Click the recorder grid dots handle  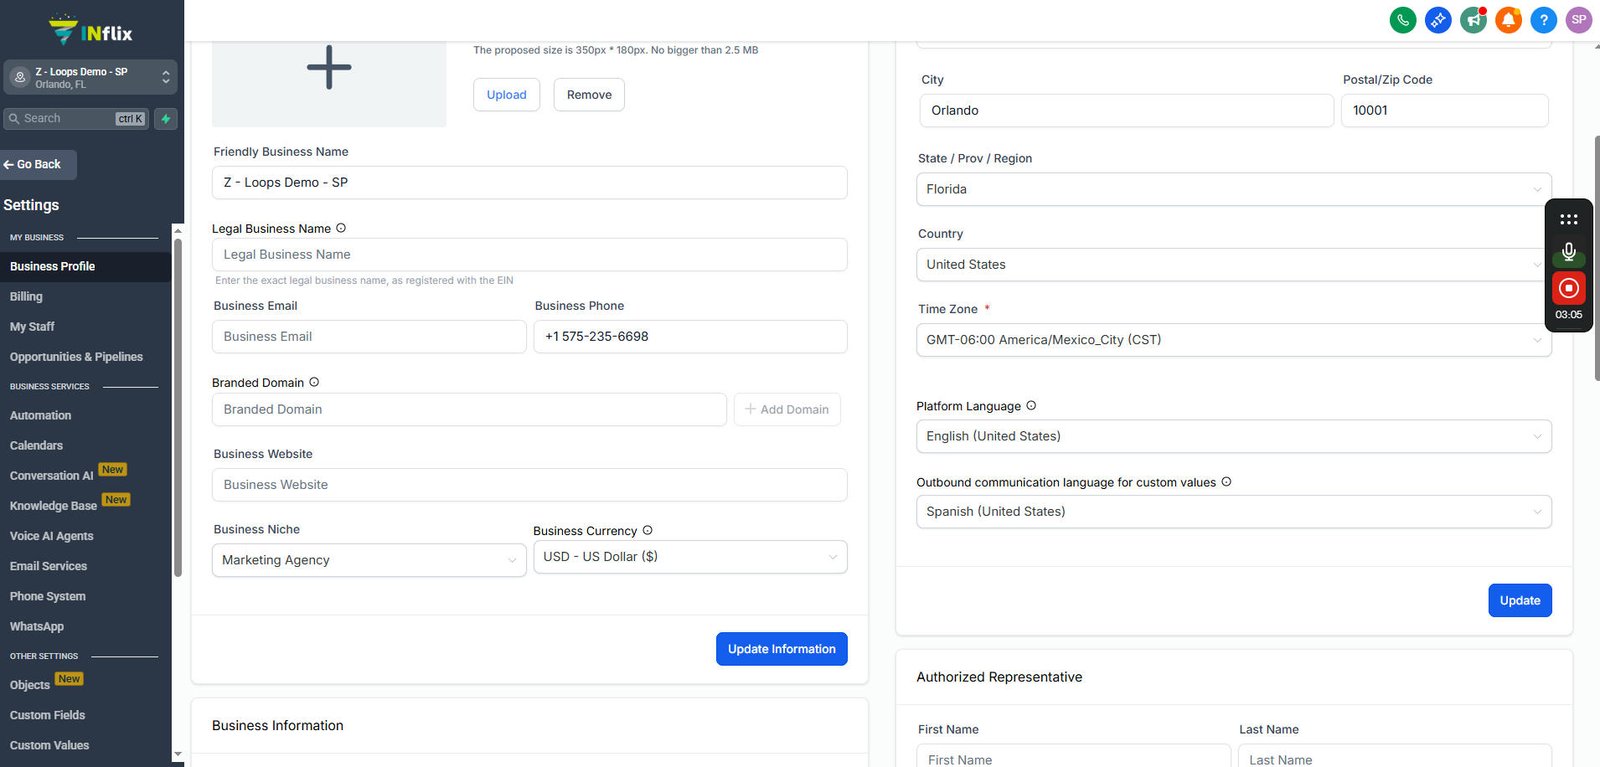click(1569, 219)
